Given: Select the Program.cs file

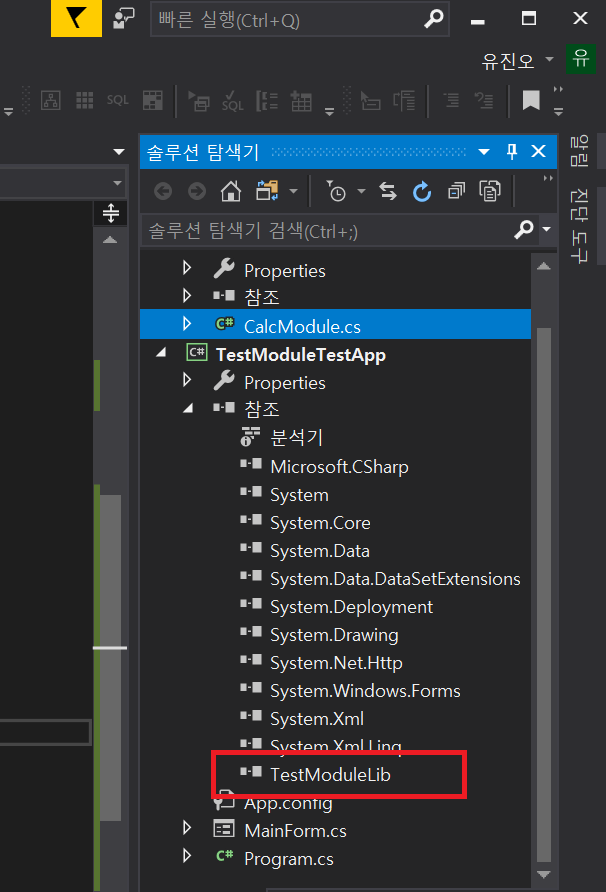Looking at the screenshot, I should click(x=288, y=859).
